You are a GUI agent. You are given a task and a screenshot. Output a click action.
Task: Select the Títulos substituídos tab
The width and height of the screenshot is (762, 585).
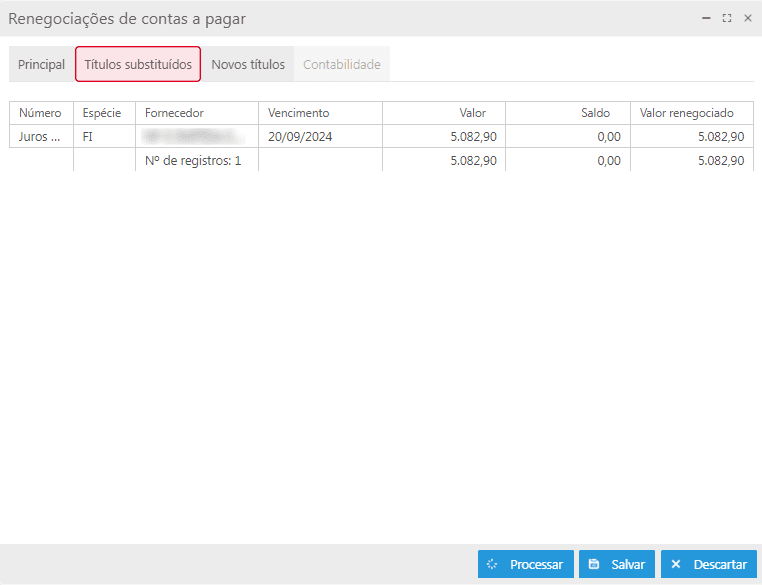pyautogui.click(x=138, y=64)
